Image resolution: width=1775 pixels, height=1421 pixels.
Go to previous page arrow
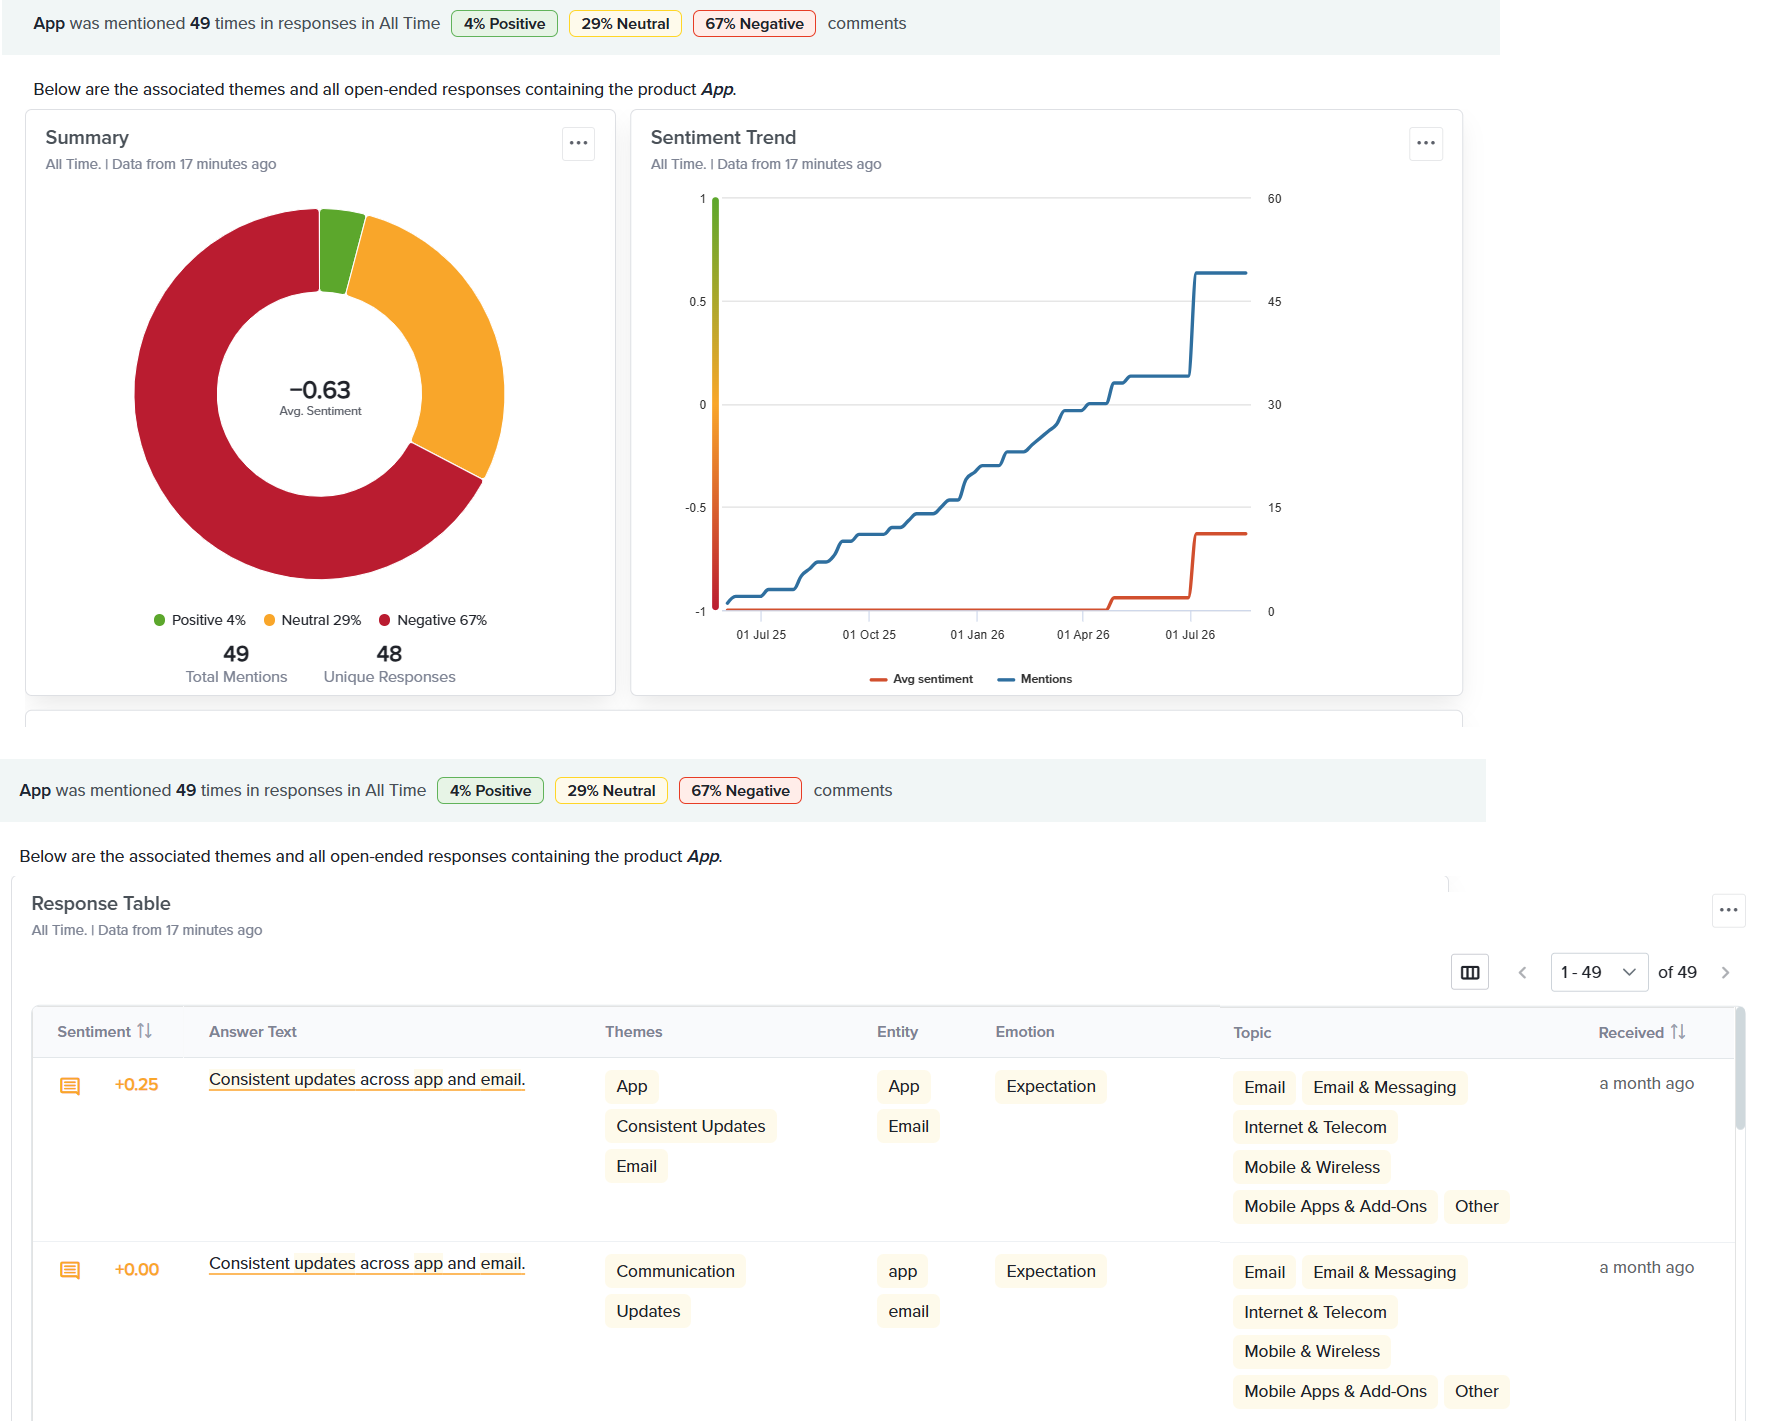1522,972
